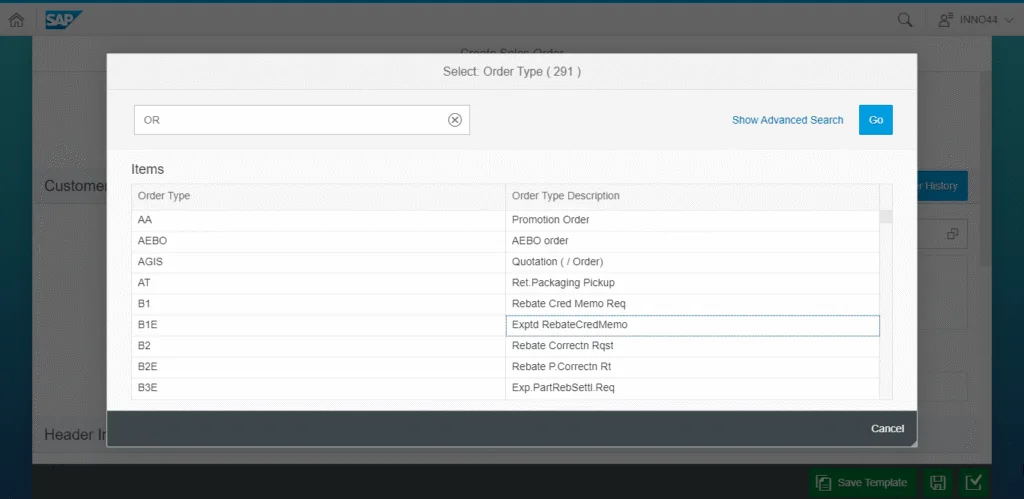This screenshot has width=1024, height=499.
Task: Select order type AGIS
Action: click(x=318, y=262)
